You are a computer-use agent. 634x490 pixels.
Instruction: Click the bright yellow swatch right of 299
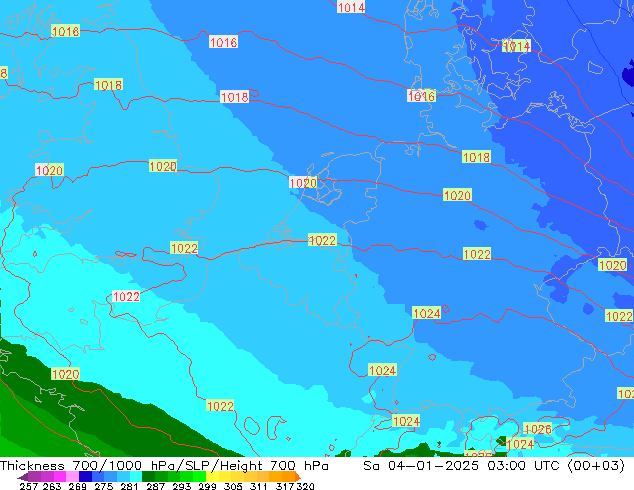pyautogui.click(x=212, y=477)
